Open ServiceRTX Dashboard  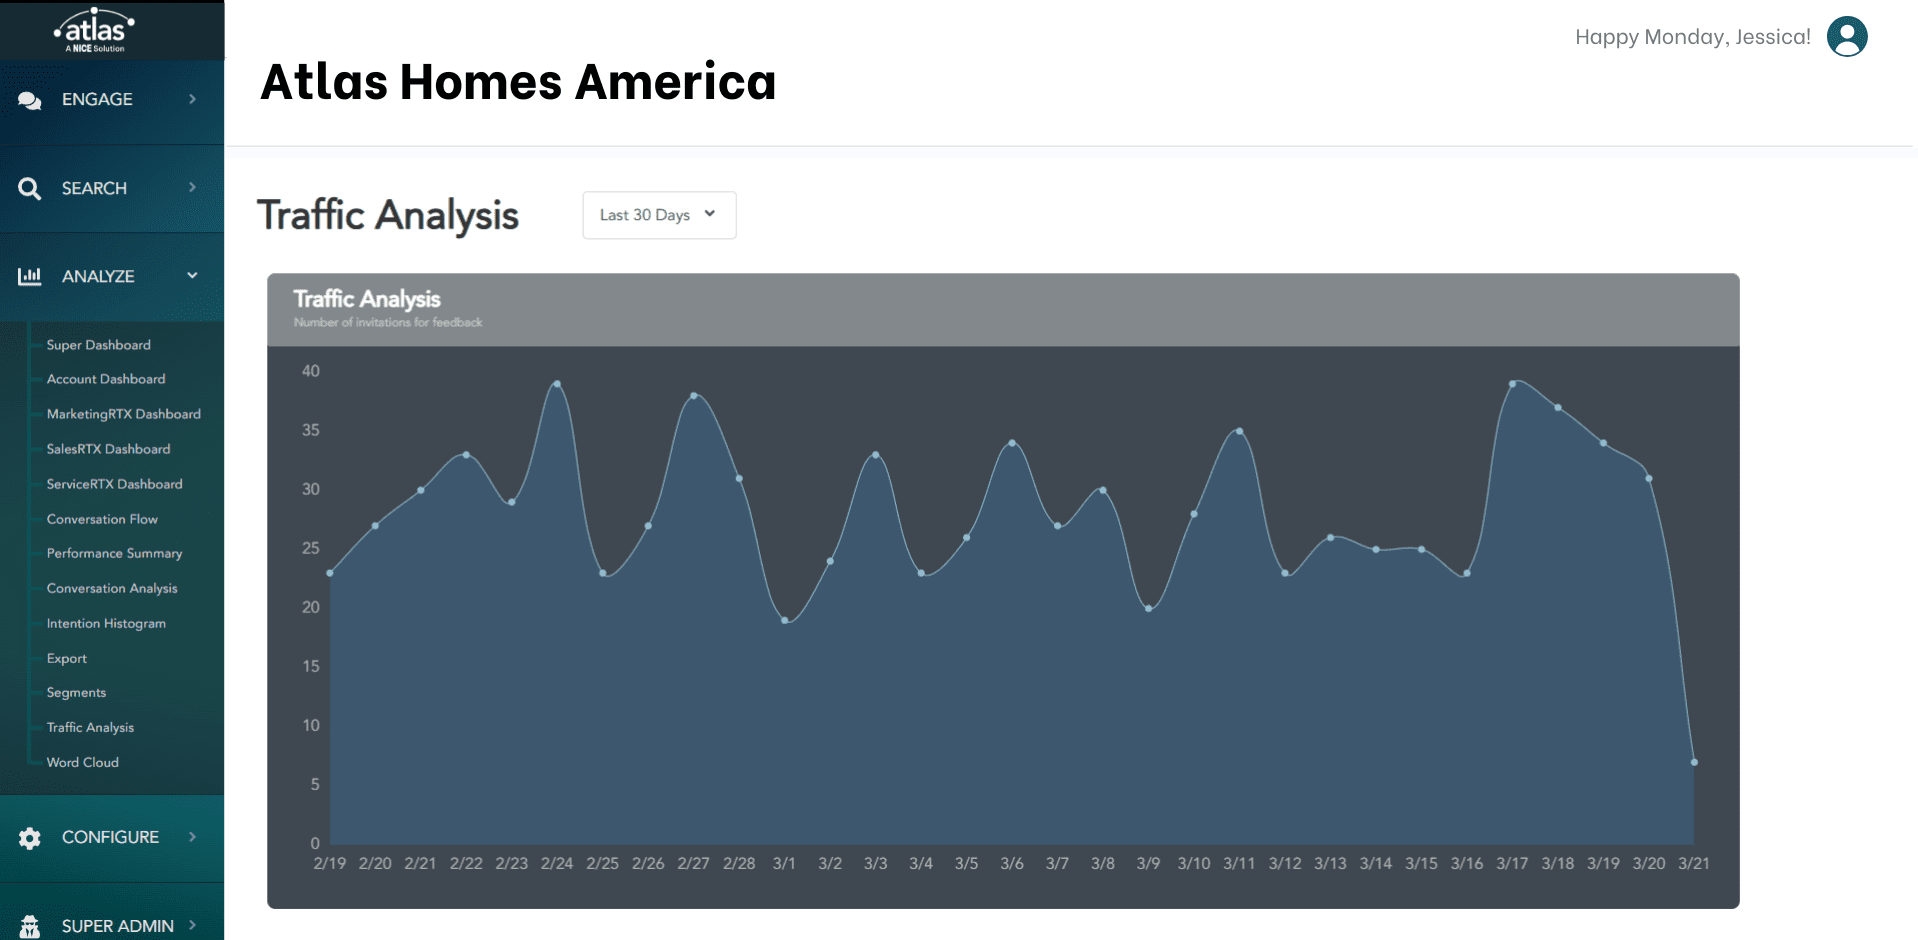click(115, 484)
